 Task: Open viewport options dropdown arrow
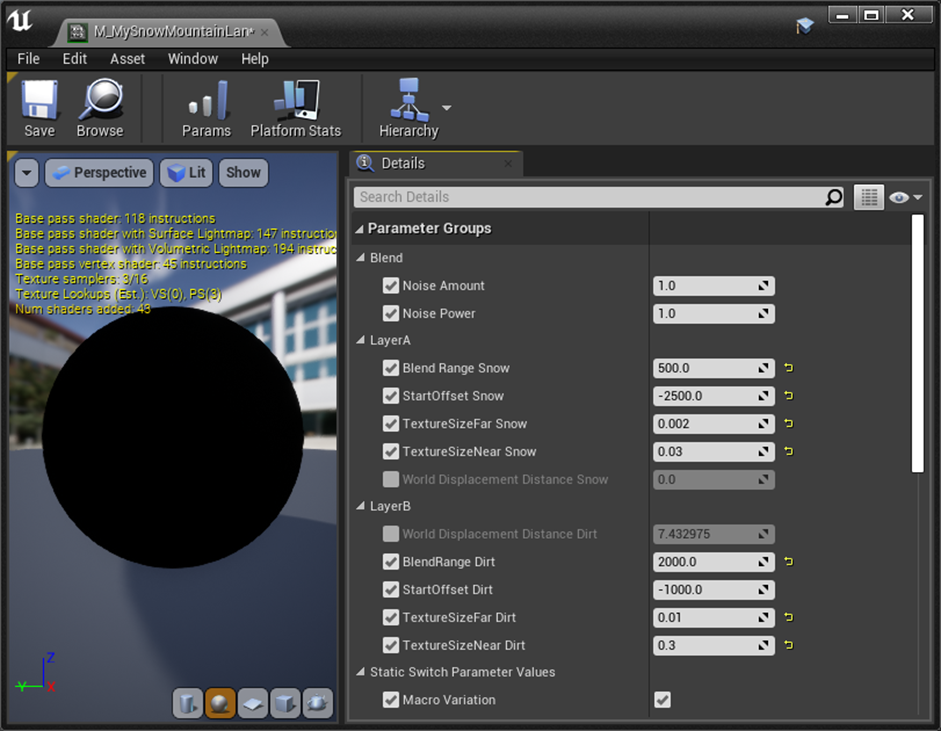[26, 173]
